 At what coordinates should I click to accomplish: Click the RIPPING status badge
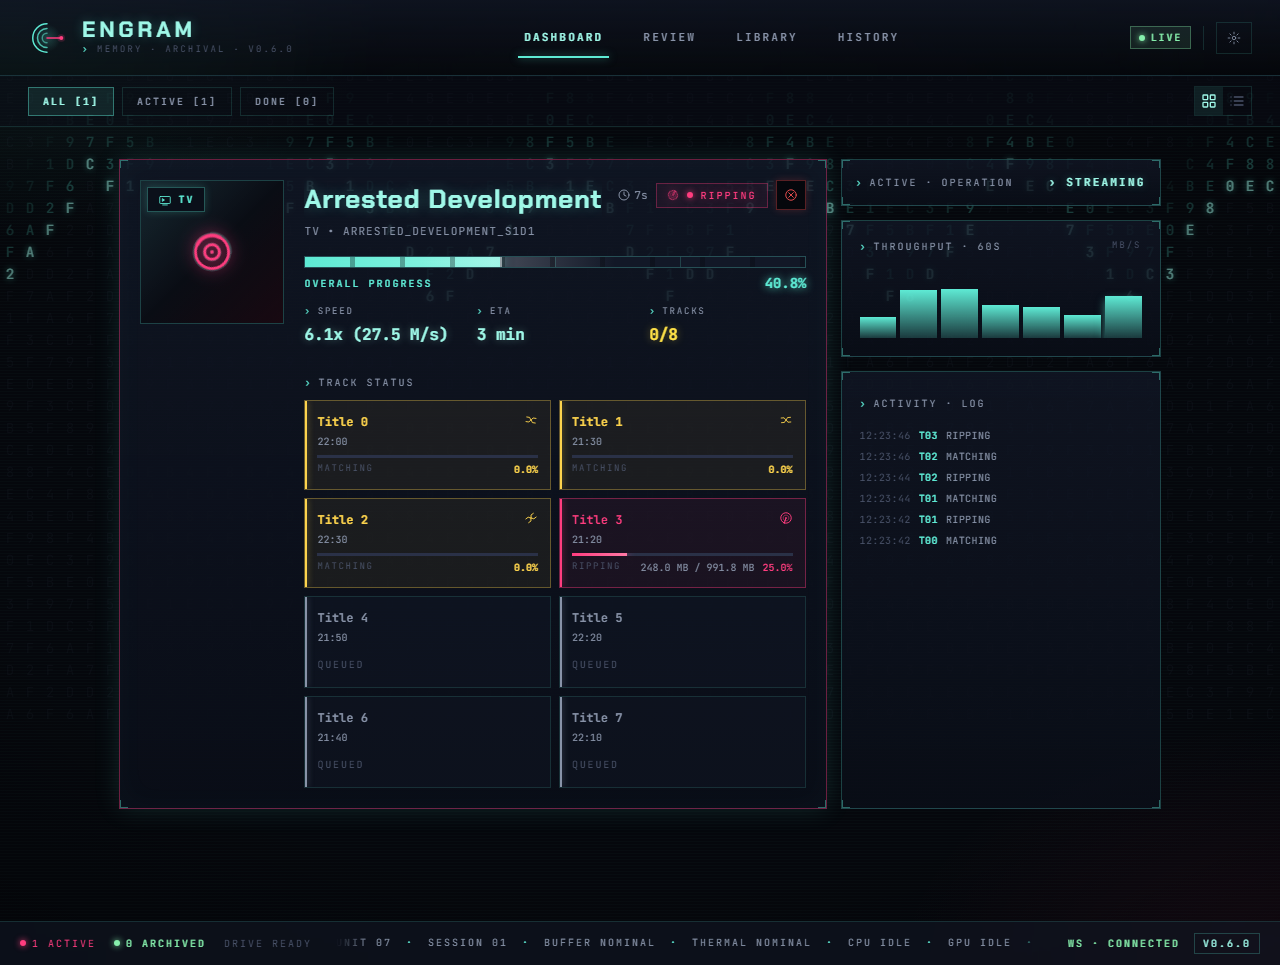(x=712, y=196)
